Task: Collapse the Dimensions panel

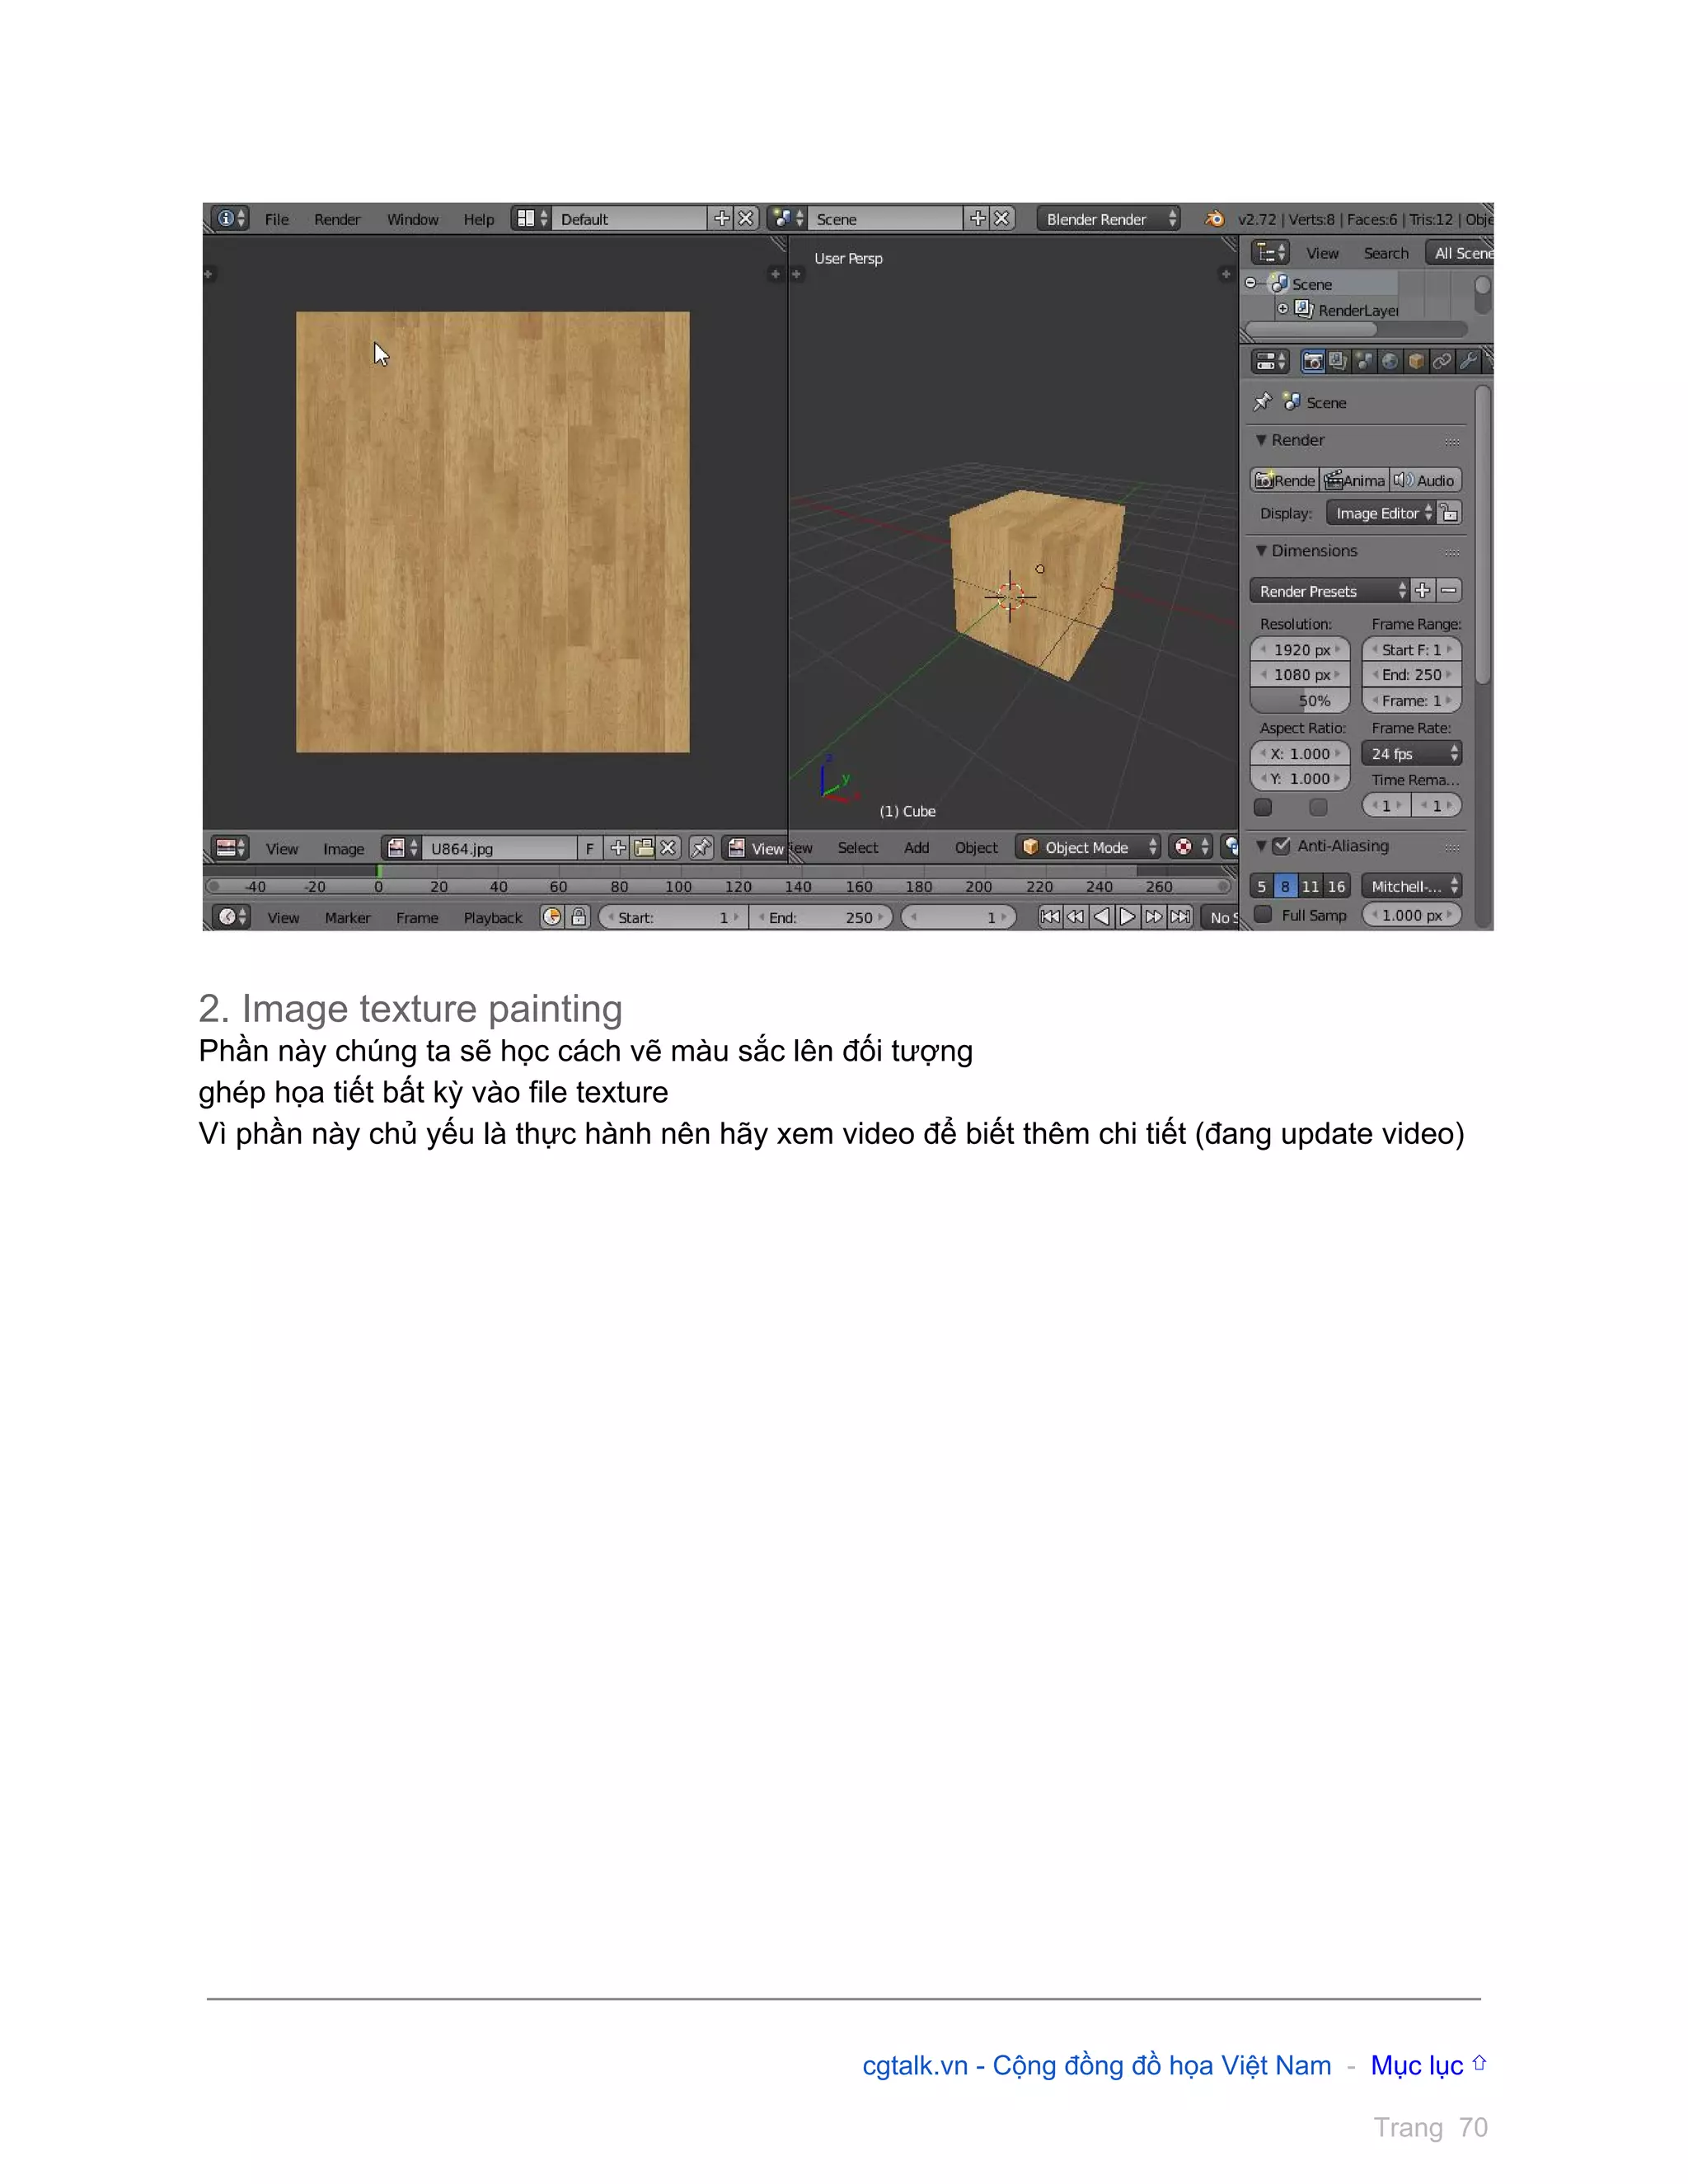Action: pyautogui.click(x=1261, y=551)
